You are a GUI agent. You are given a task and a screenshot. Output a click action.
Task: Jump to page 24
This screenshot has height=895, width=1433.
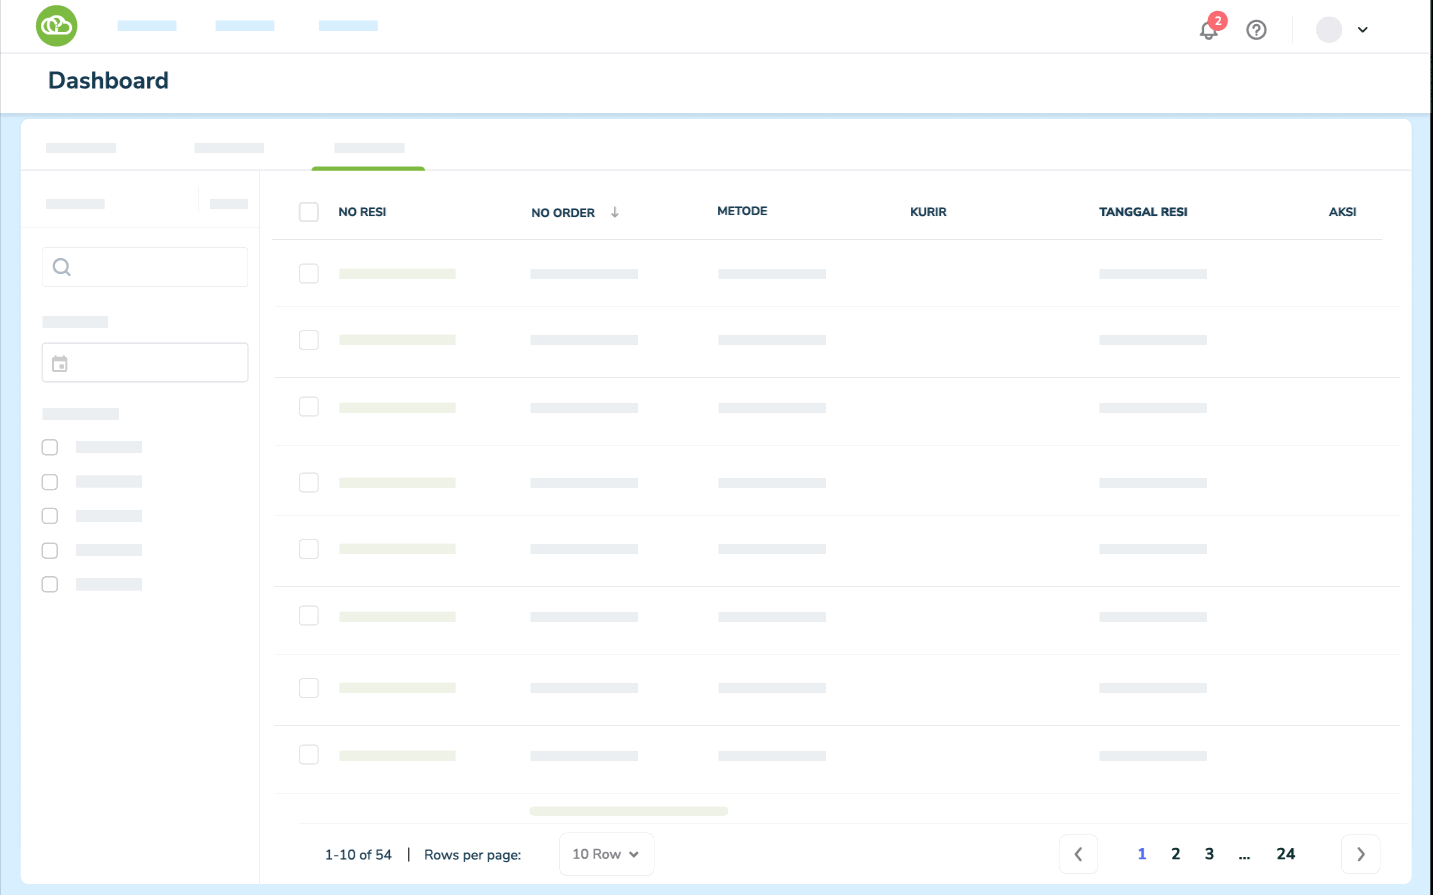(1286, 854)
